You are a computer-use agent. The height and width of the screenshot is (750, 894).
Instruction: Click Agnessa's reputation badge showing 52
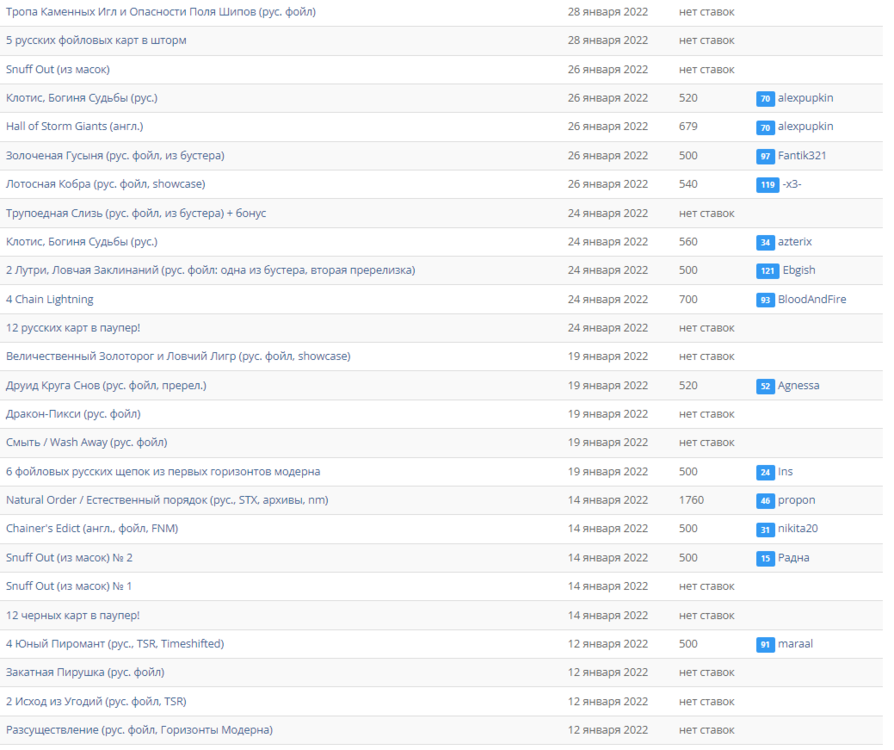coord(765,385)
